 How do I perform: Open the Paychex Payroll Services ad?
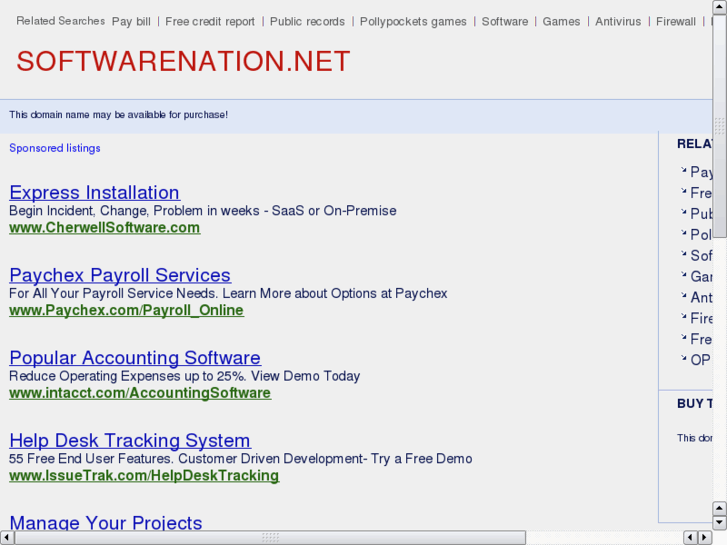click(x=120, y=275)
